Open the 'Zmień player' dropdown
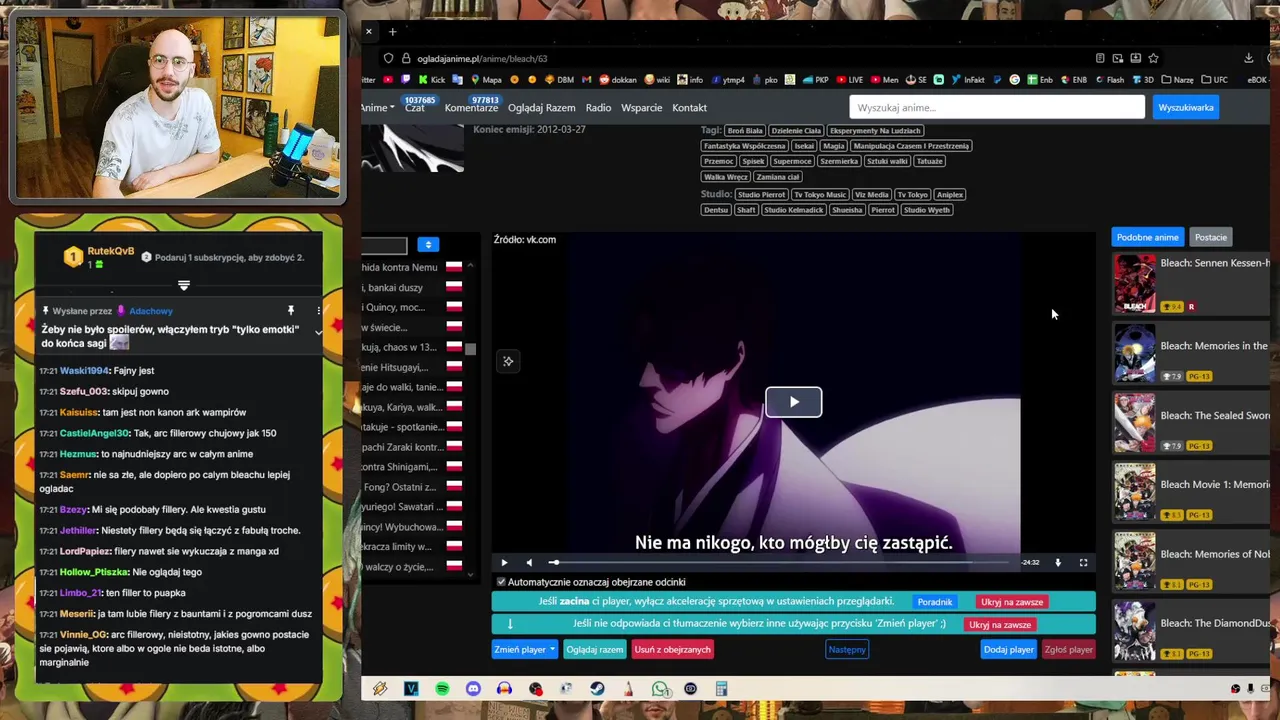 coord(524,649)
